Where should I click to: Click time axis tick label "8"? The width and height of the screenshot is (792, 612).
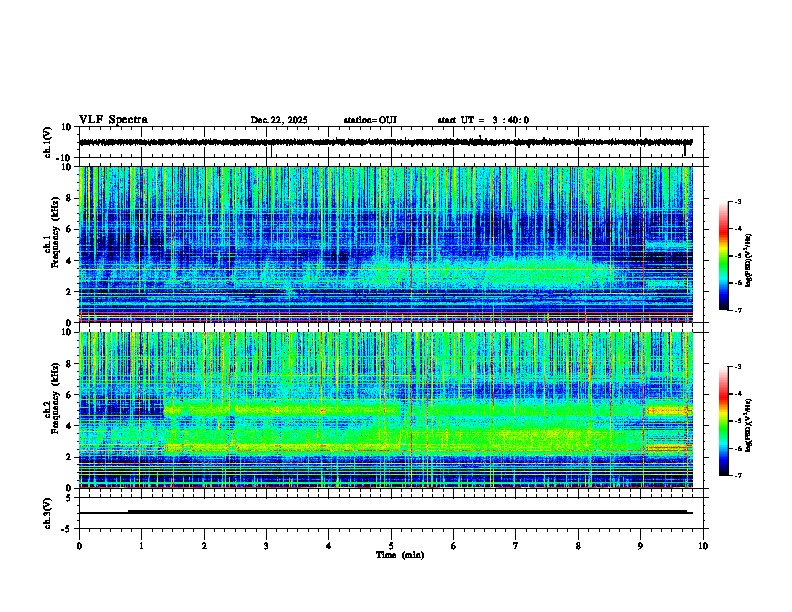pyautogui.click(x=578, y=546)
